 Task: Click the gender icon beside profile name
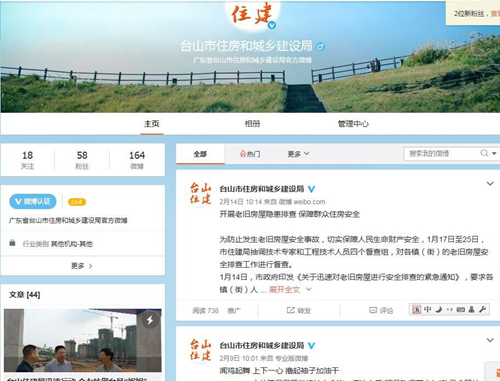(x=321, y=46)
